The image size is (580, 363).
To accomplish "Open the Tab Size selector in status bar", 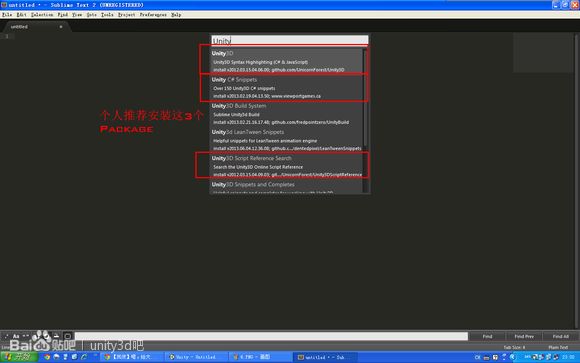I will (x=514, y=347).
